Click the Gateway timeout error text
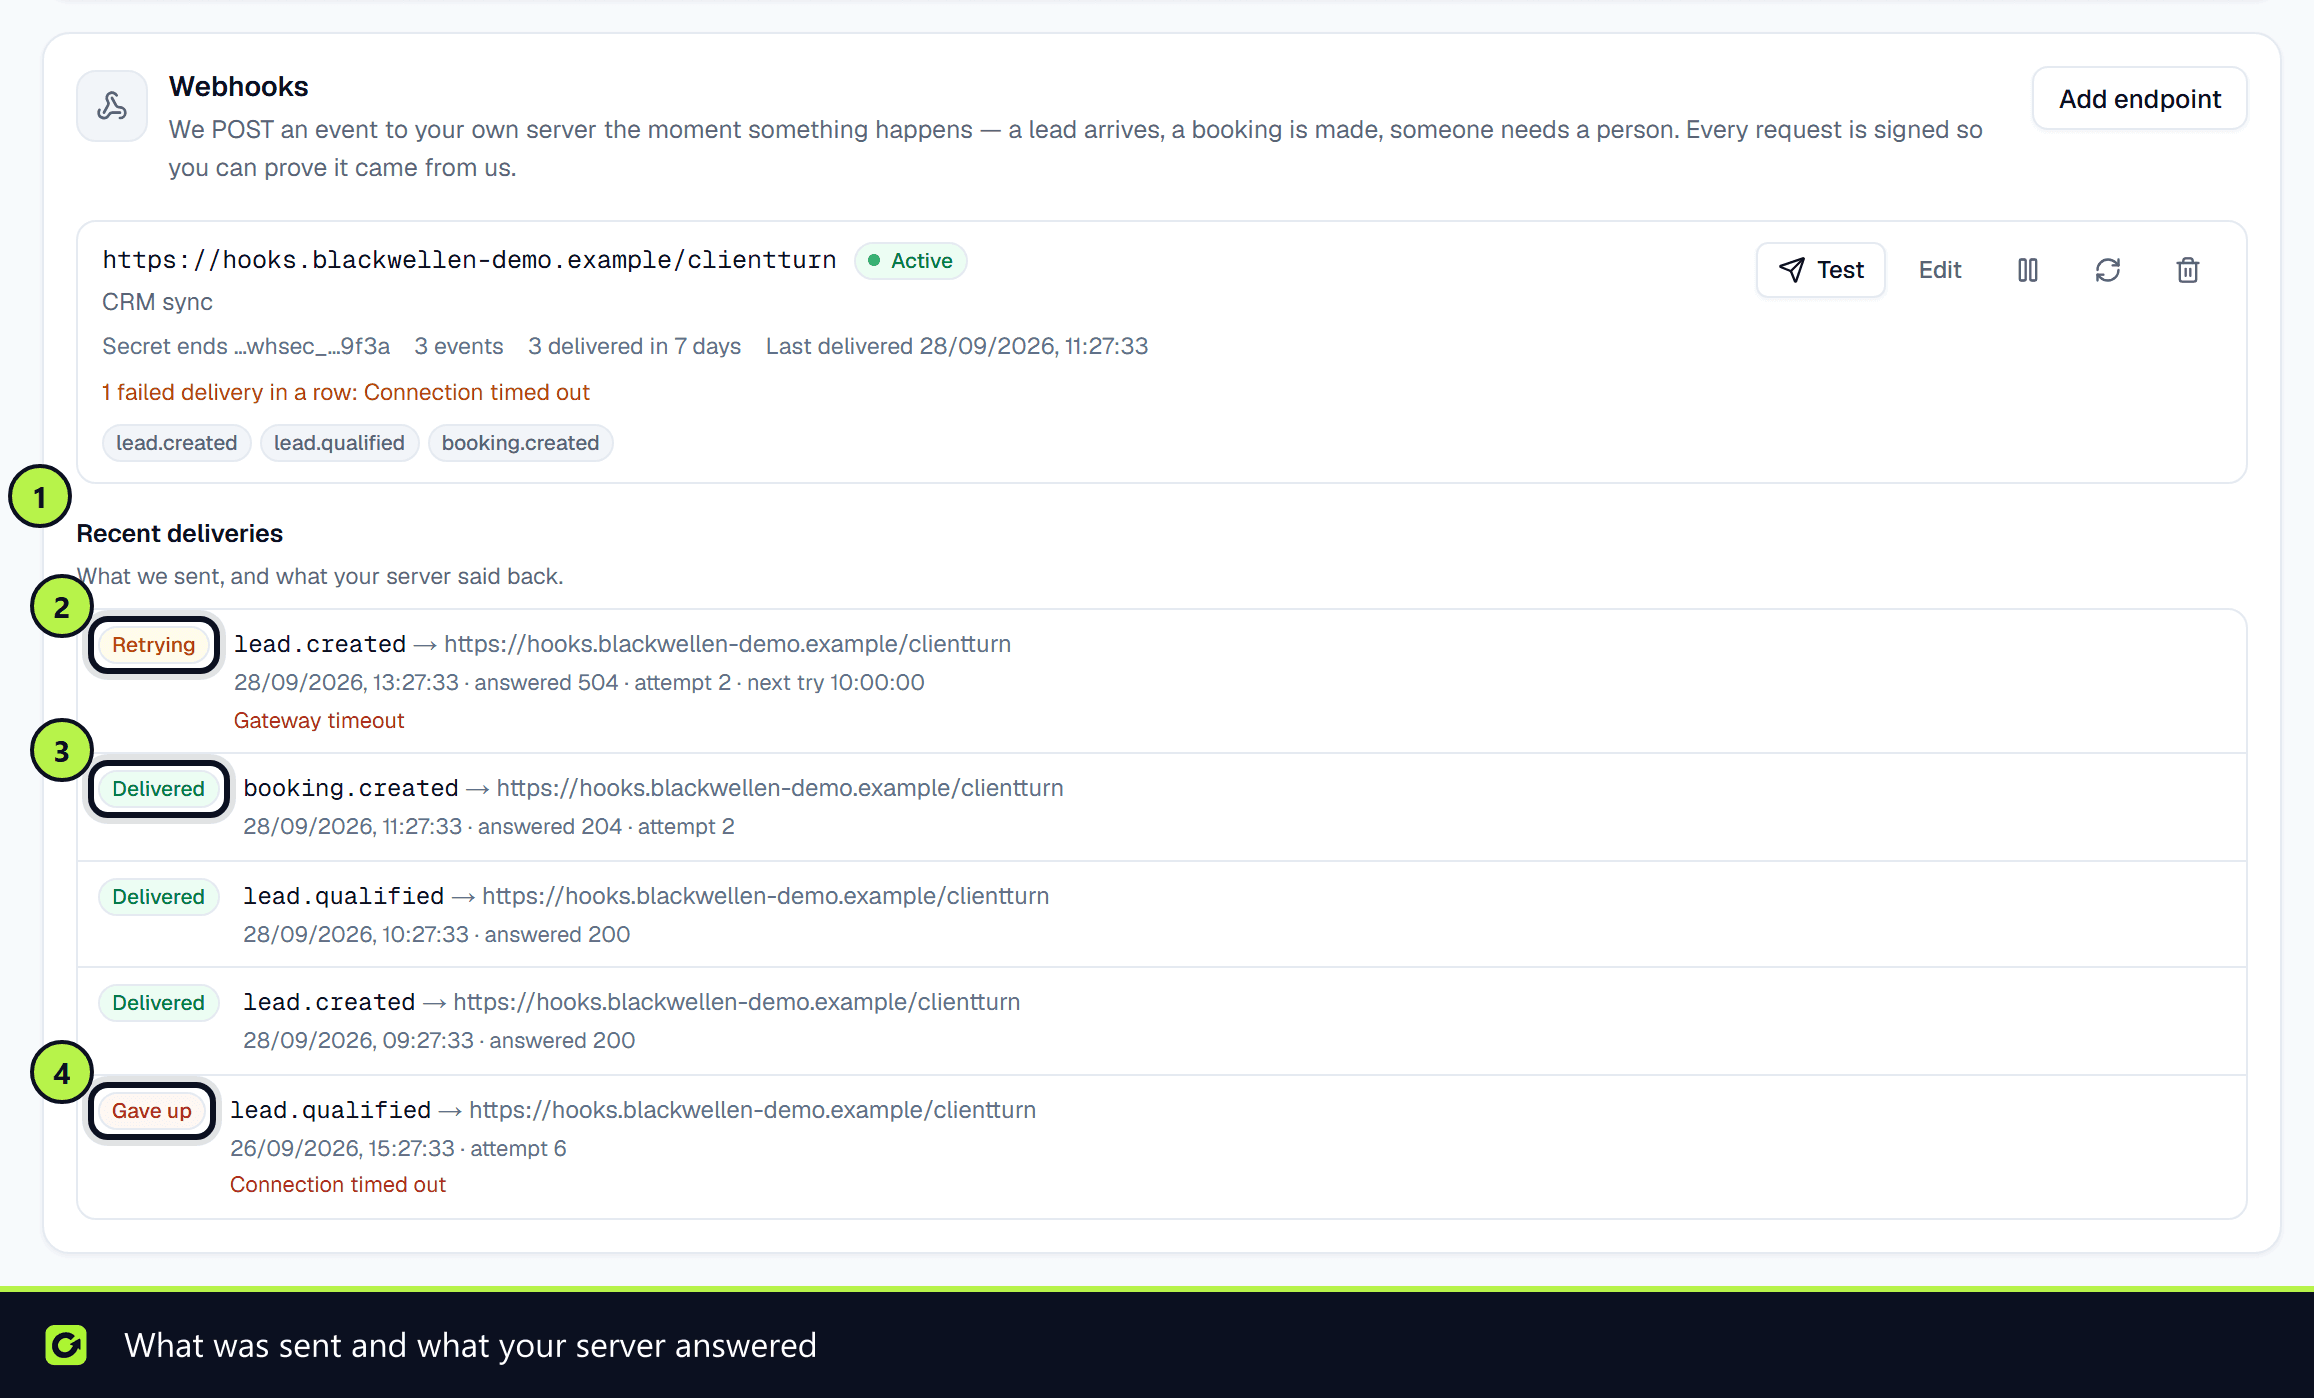The image size is (2314, 1398). pyautogui.click(x=319, y=720)
